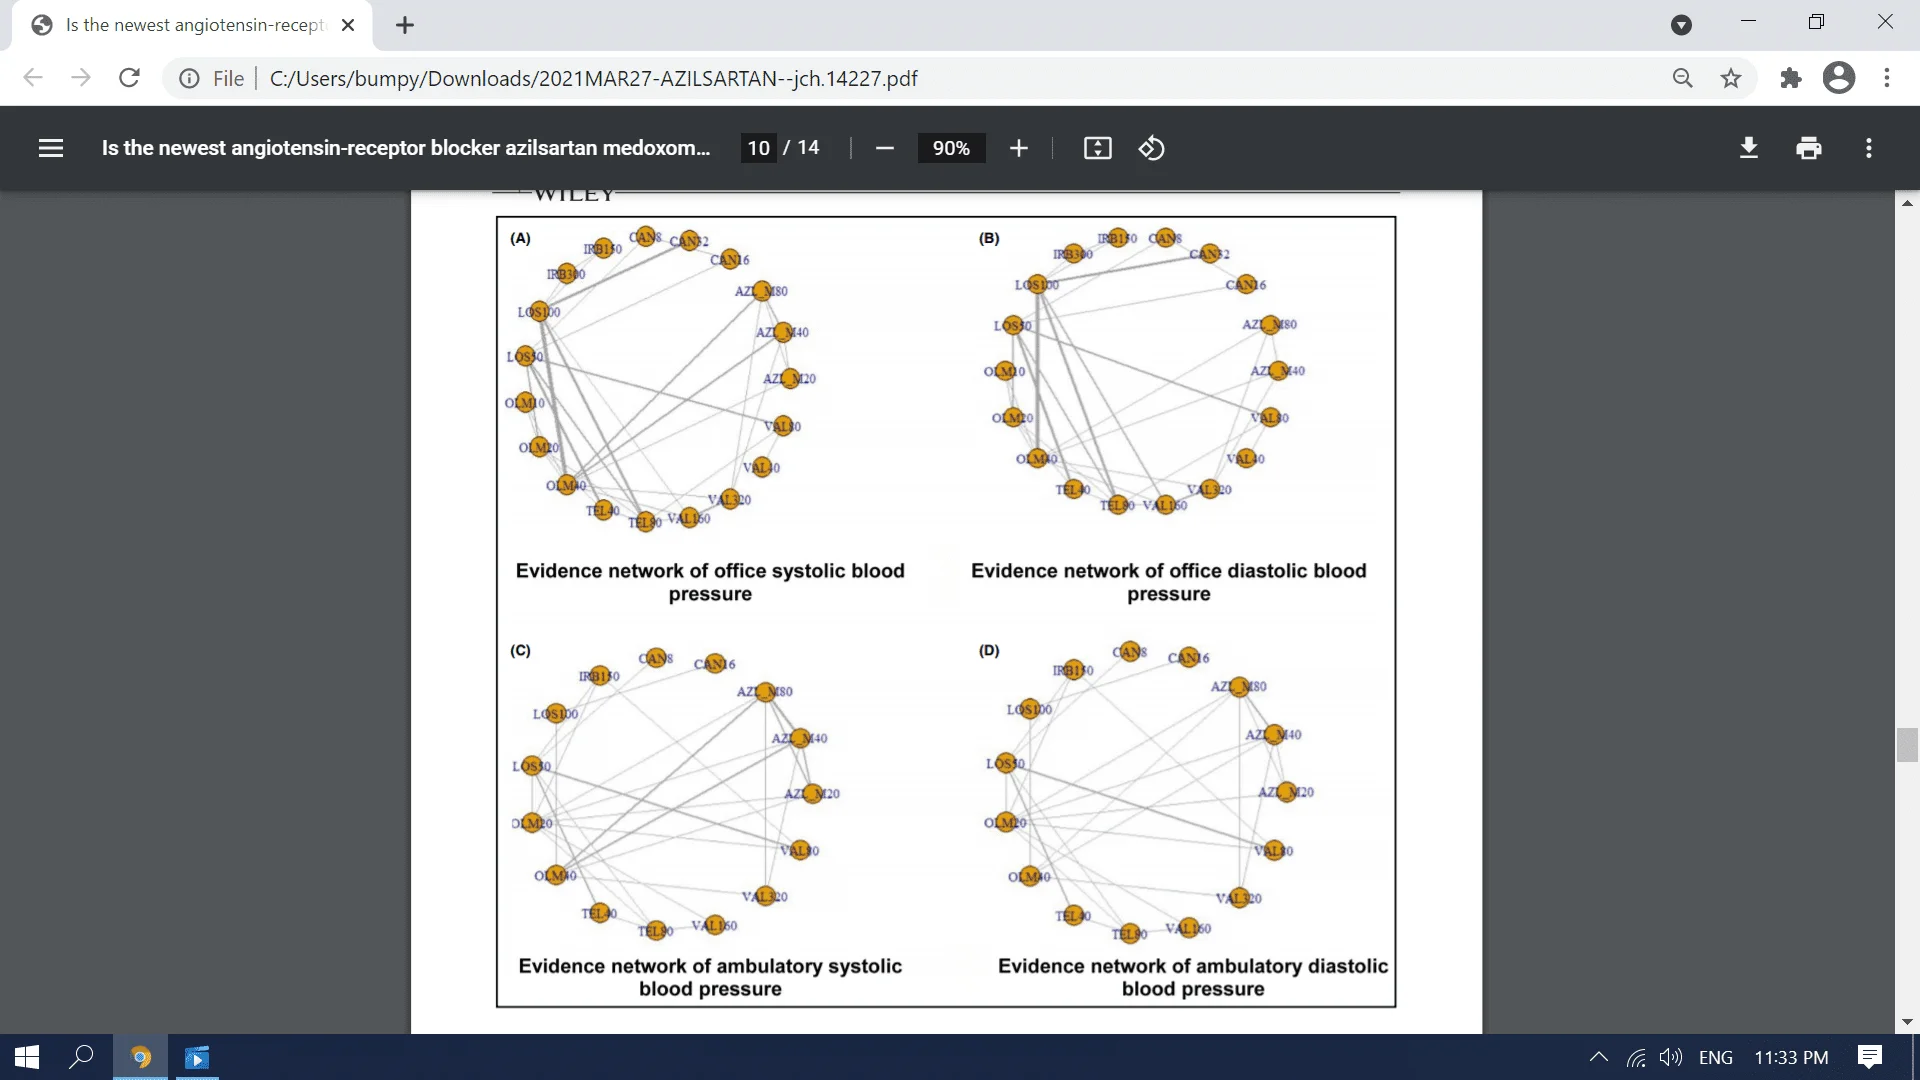Viewport: 1920px width, 1080px height.
Task: Click the 90% zoom level field
Action: [x=951, y=148]
